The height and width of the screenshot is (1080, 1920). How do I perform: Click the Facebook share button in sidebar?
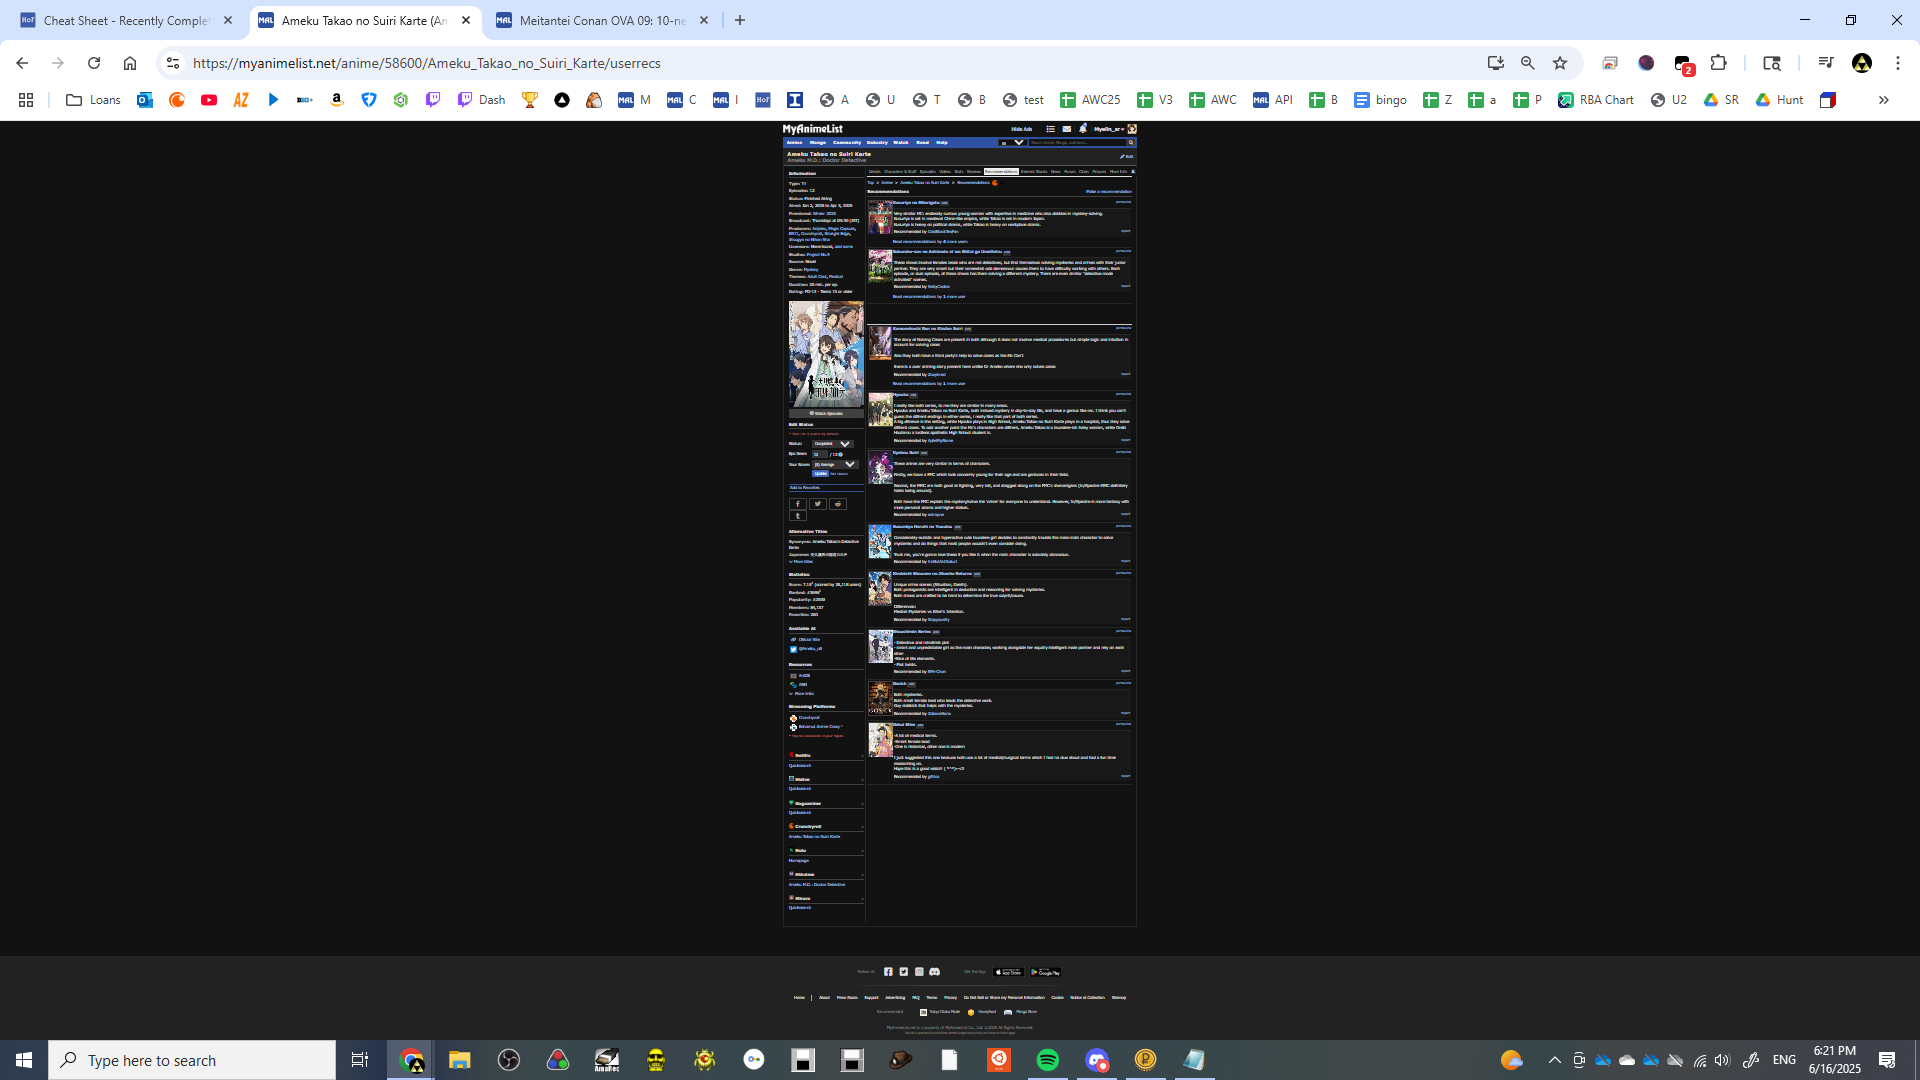point(798,504)
